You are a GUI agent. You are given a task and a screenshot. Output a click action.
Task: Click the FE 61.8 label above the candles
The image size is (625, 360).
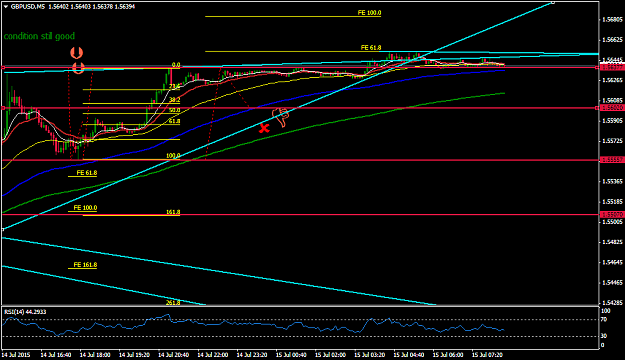[371, 48]
